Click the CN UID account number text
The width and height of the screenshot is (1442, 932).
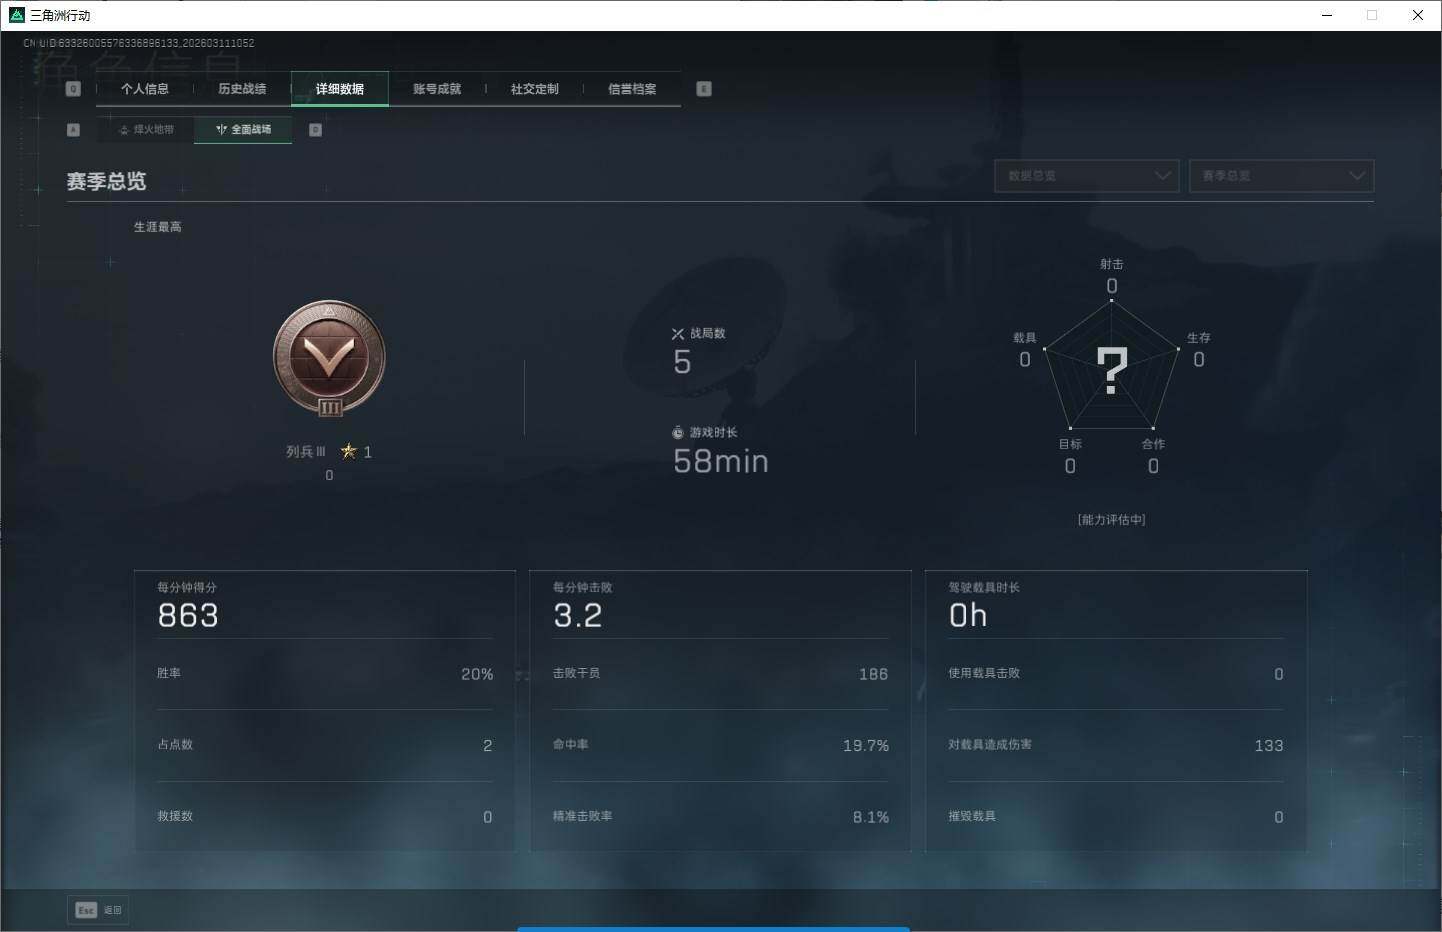coord(139,43)
